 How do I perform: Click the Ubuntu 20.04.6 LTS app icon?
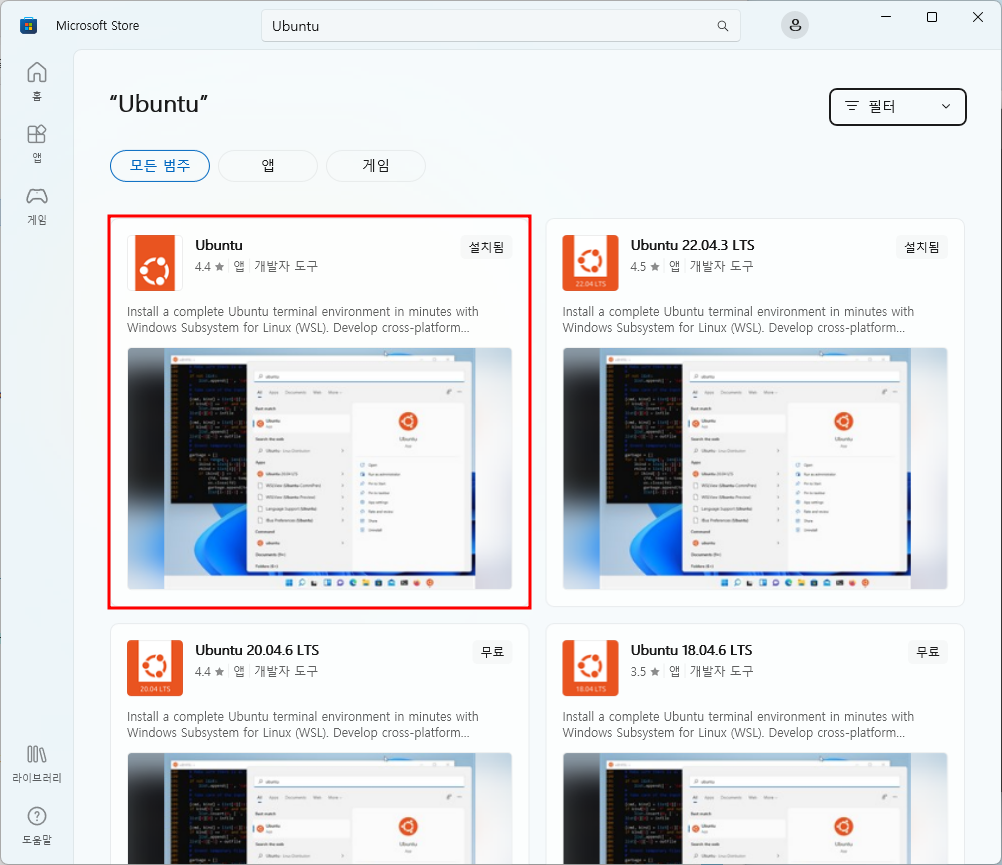(155, 668)
